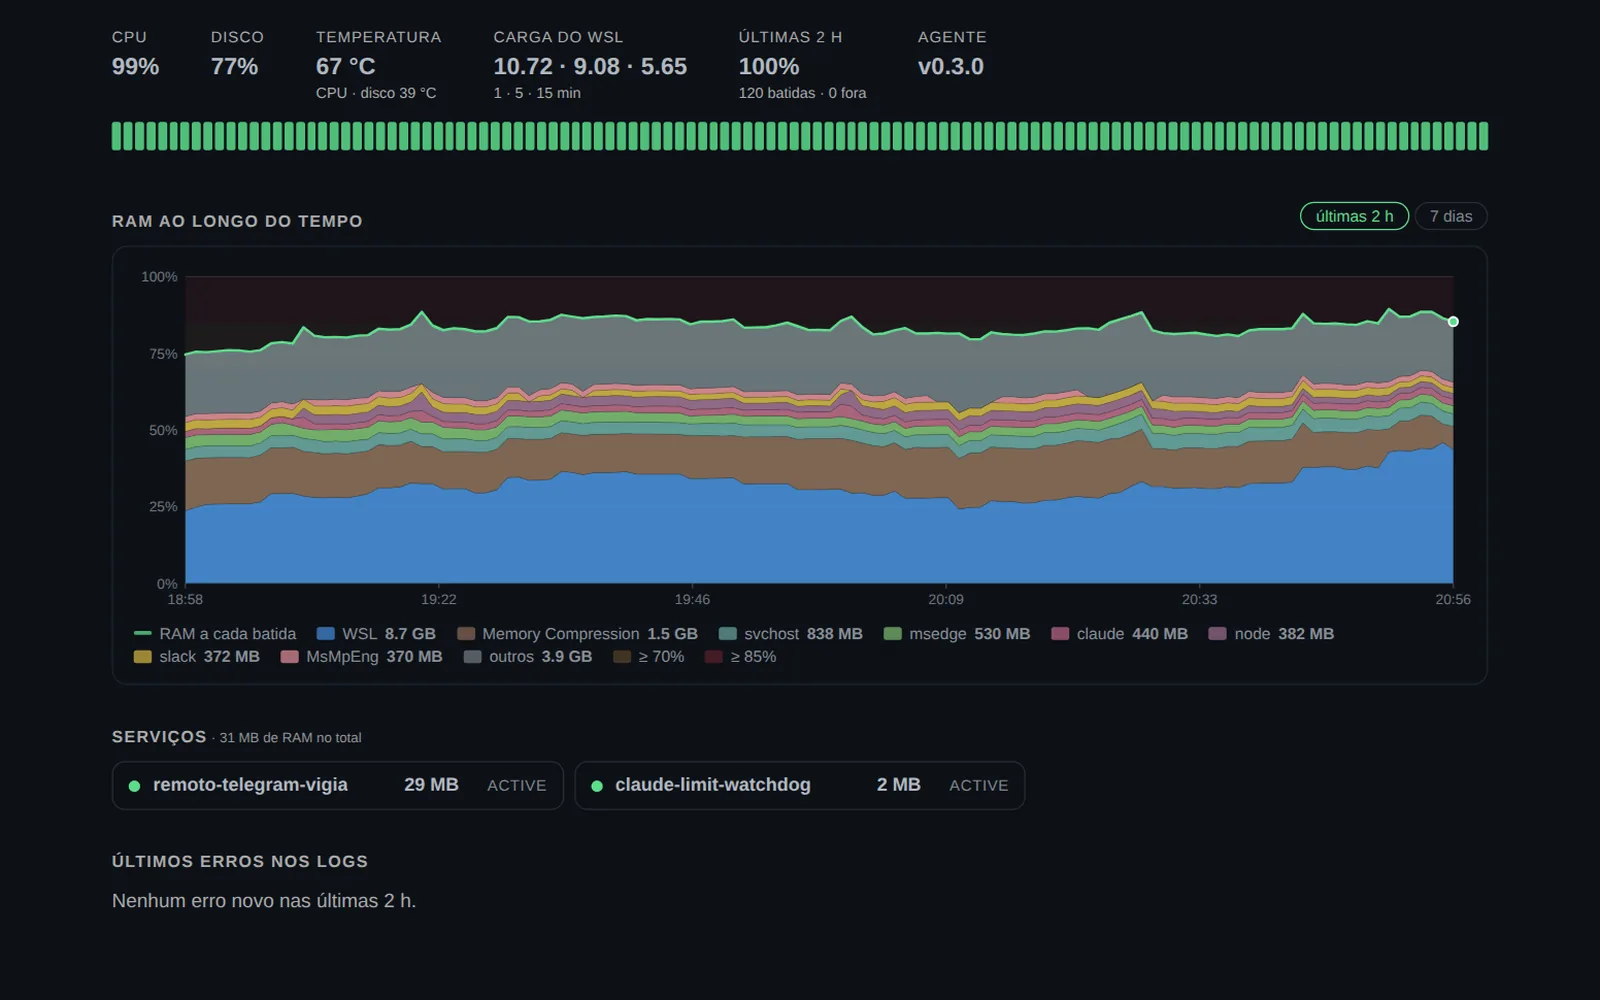Open the claude-limit-watchdog service card

800,786
